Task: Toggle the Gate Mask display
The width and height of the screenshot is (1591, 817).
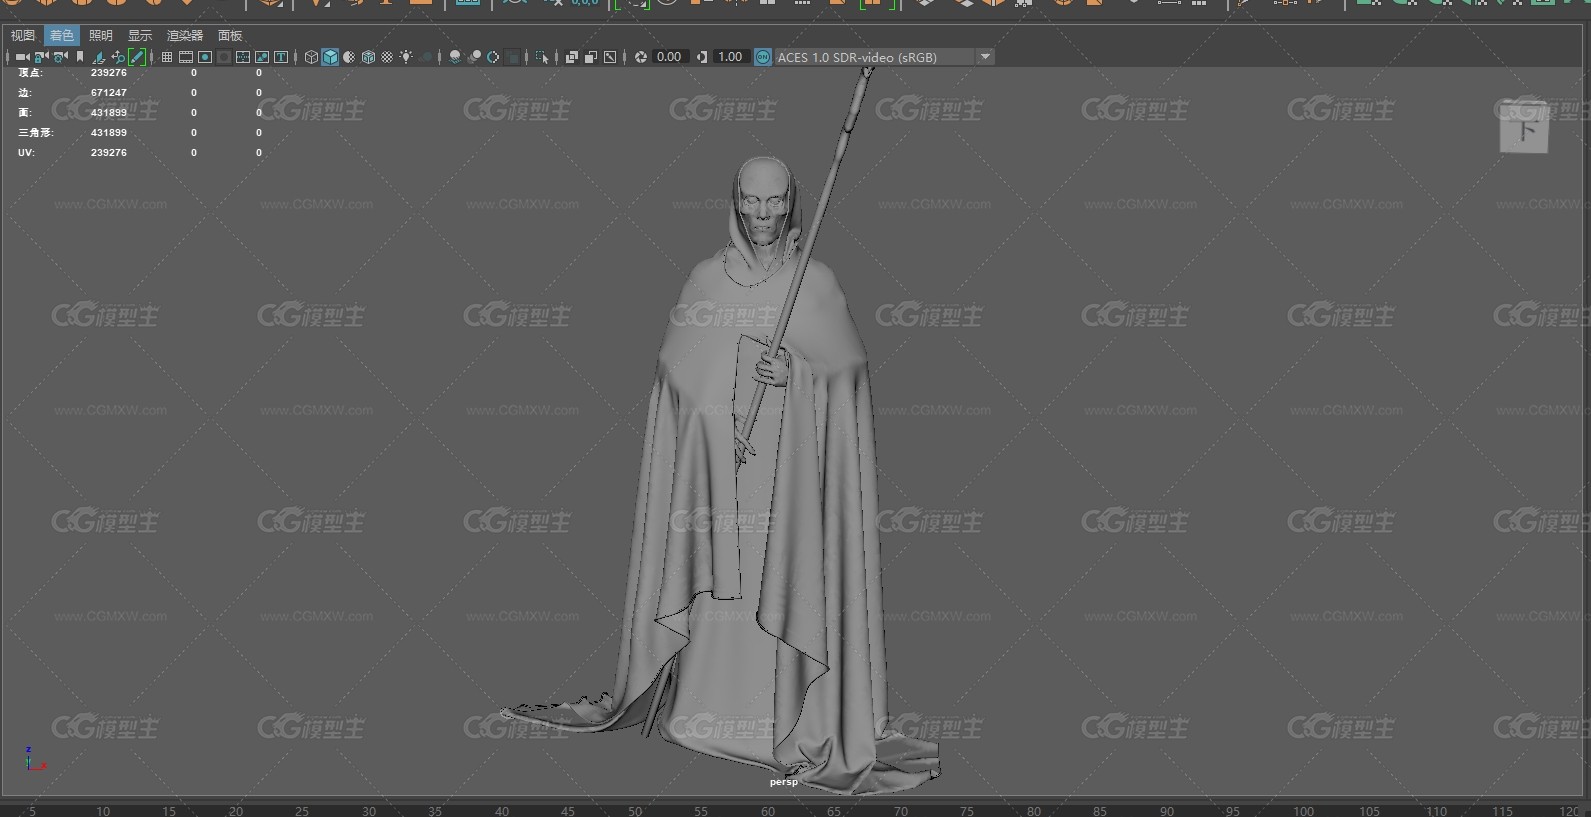Action: pyautogui.click(x=224, y=57)
